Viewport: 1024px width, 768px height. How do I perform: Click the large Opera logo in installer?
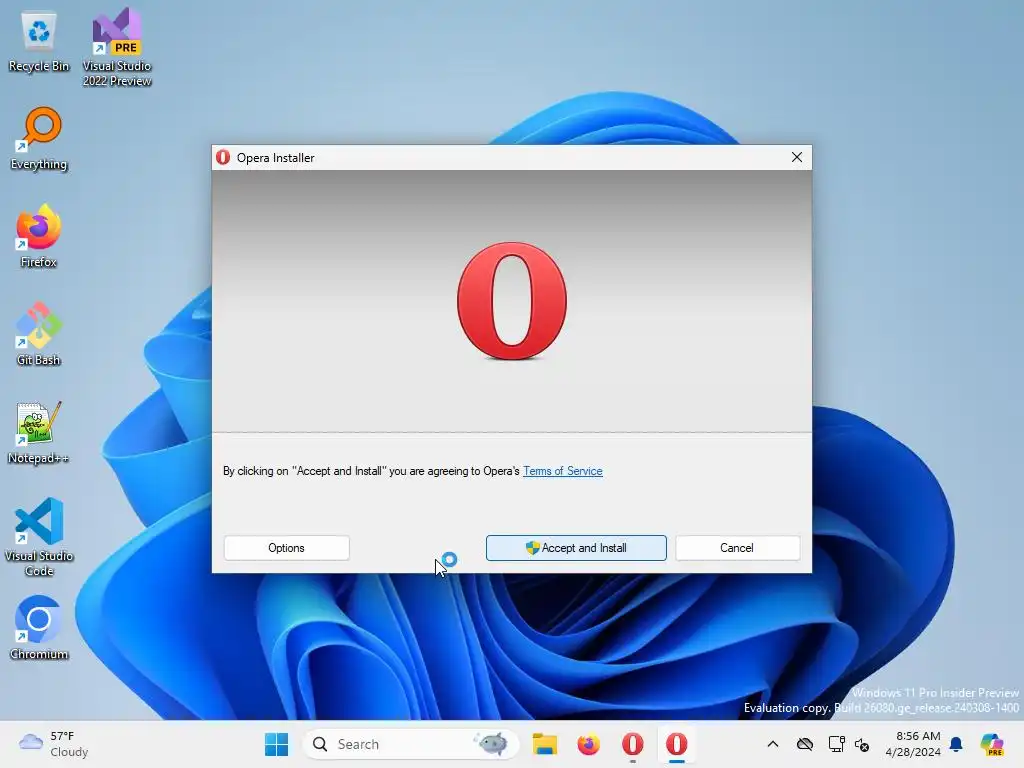click(x=512, y=301)
